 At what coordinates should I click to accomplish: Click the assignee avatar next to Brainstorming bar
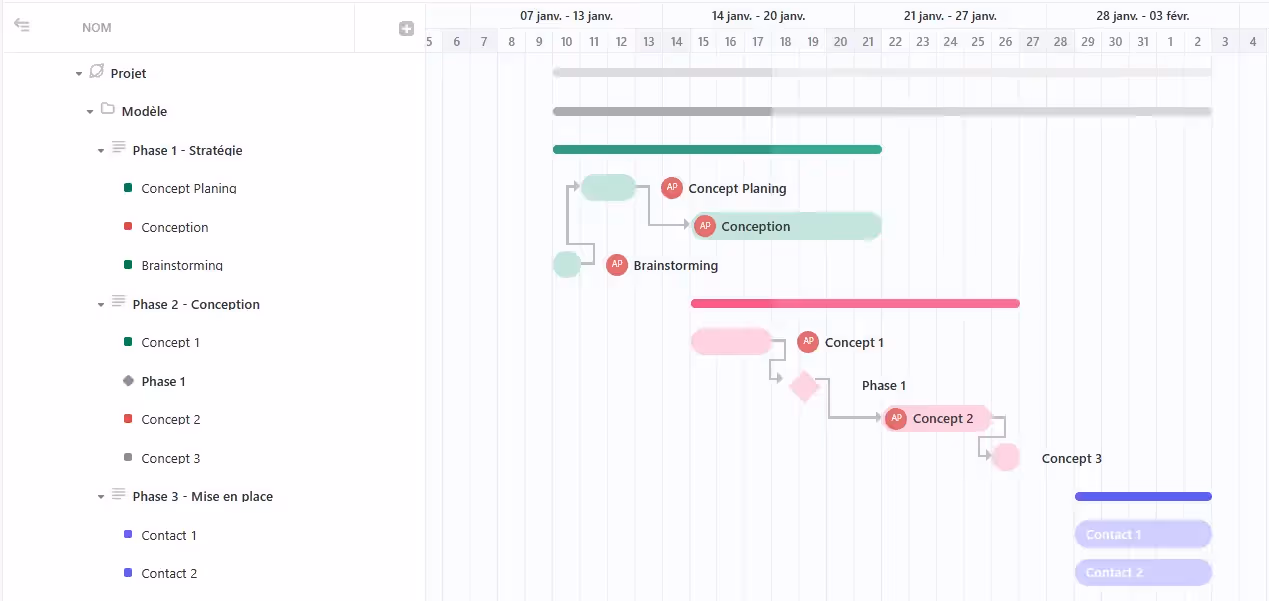[617, 265]
